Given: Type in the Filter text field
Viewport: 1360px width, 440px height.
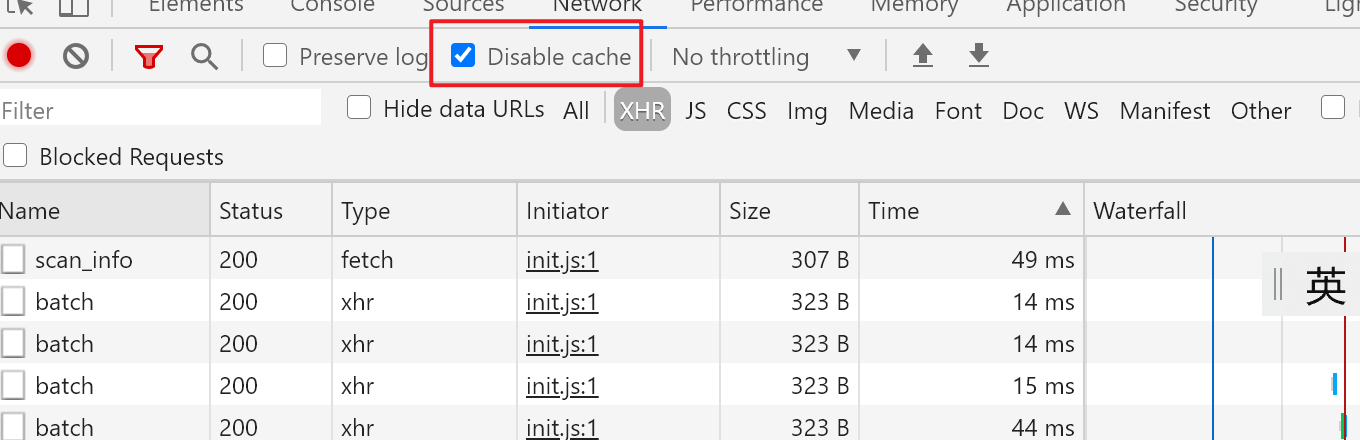Looking at the screenshot, I should [160, 110].
